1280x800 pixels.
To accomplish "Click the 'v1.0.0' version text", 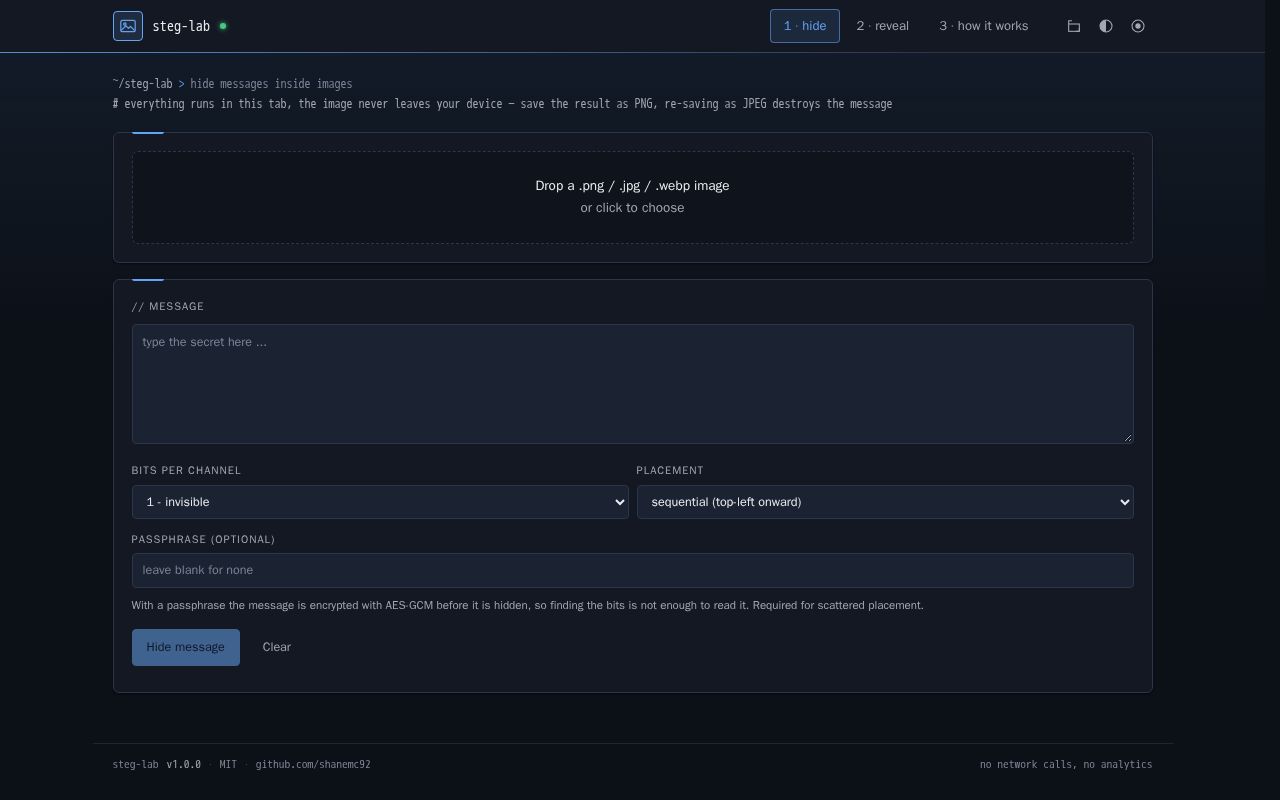I will [x=184, y=764].
